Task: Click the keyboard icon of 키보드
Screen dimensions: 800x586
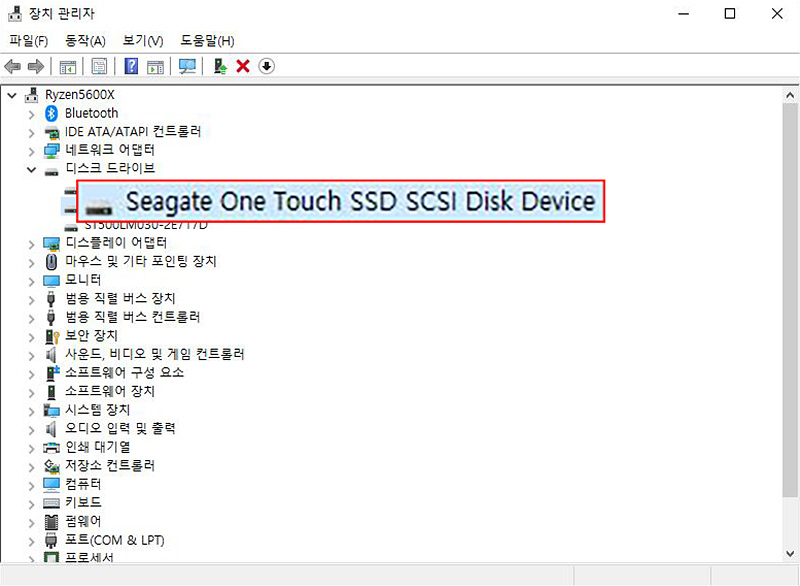Action: (x=52, y=503)
